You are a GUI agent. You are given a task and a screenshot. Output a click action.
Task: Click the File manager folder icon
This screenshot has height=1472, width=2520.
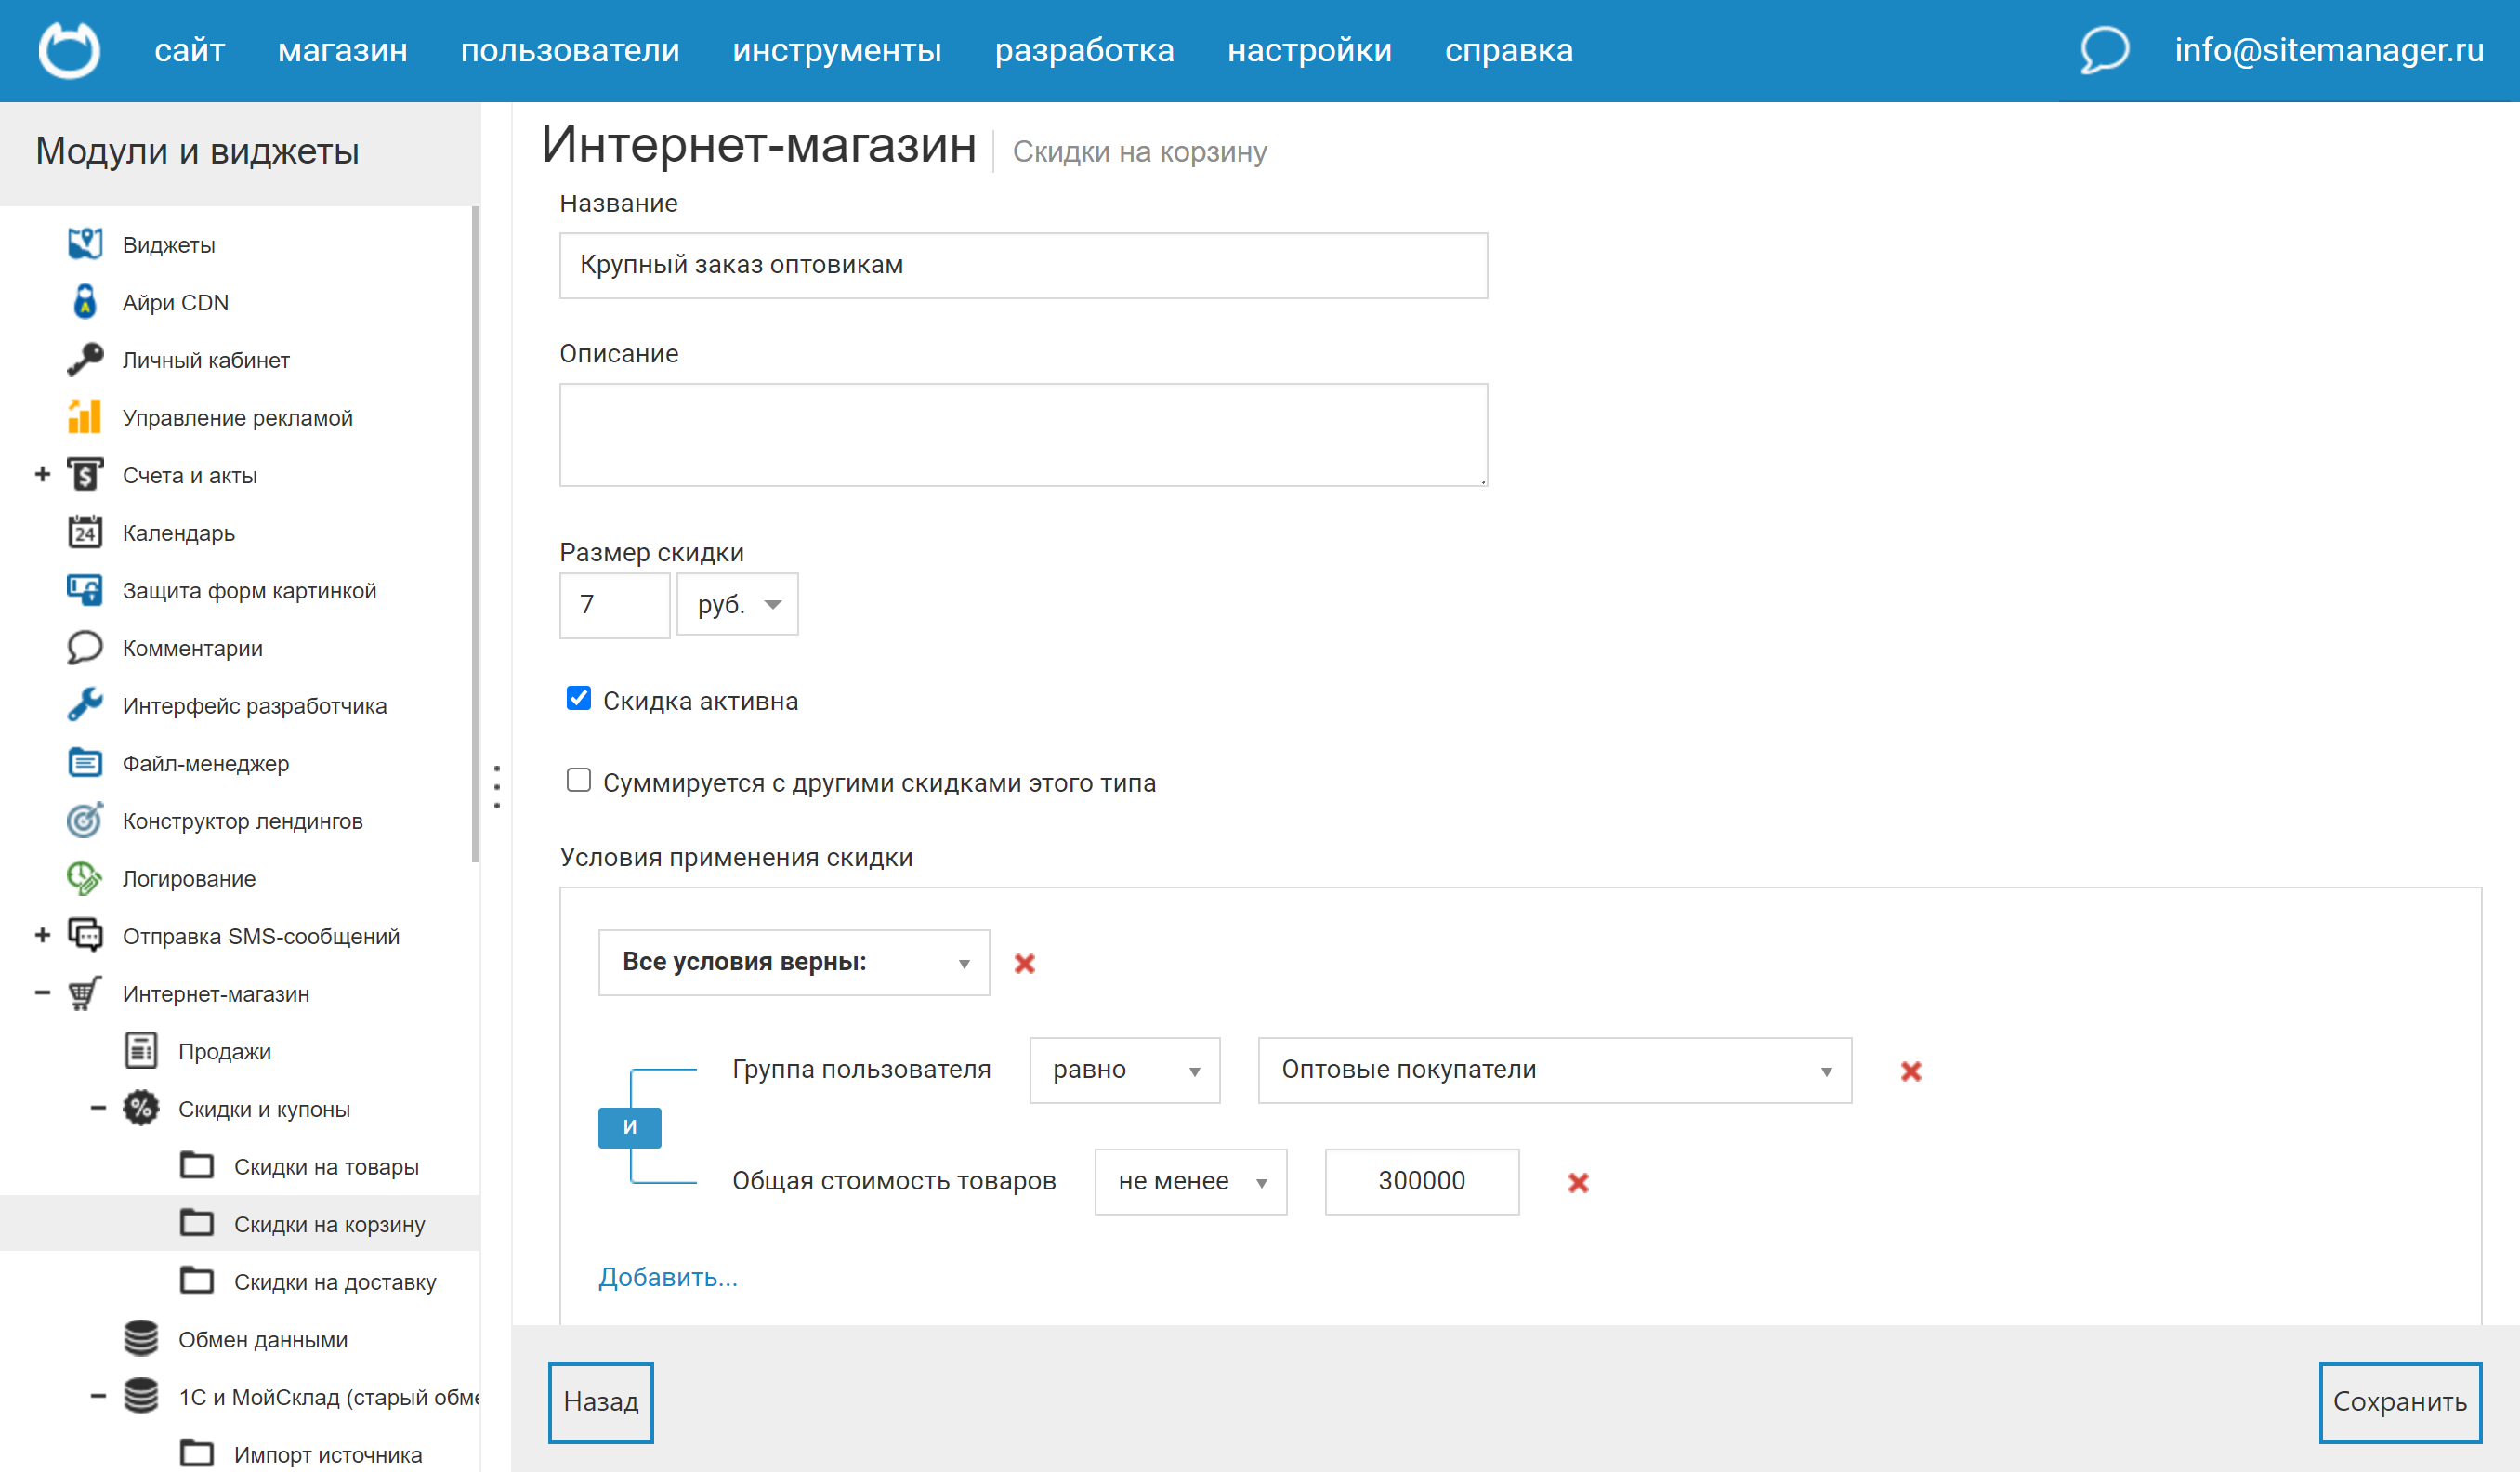85,763
